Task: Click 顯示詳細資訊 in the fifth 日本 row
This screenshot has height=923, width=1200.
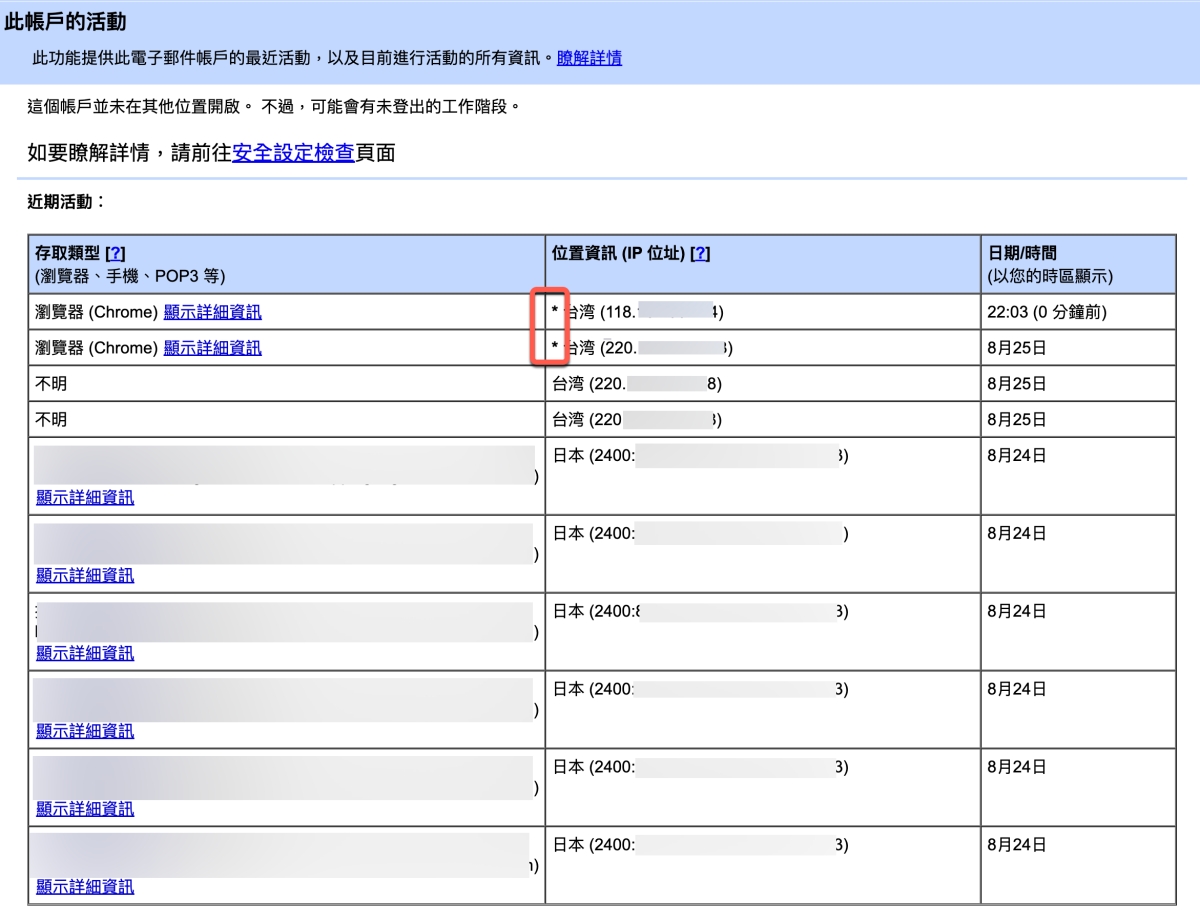Action: (85, 808)
